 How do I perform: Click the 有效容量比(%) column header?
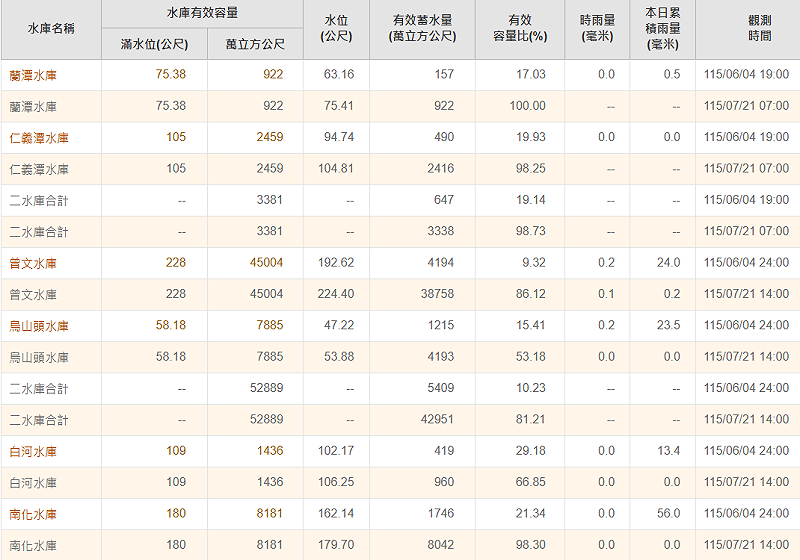(x=520, y=29)
